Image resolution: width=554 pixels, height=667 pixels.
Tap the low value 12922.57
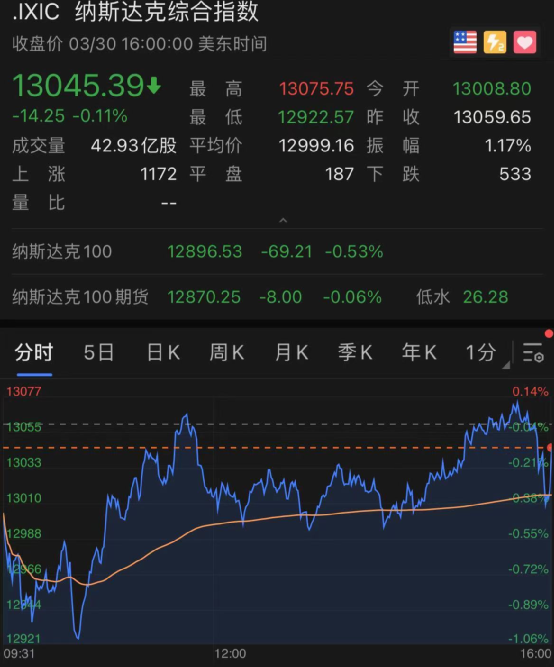(316, 117)
